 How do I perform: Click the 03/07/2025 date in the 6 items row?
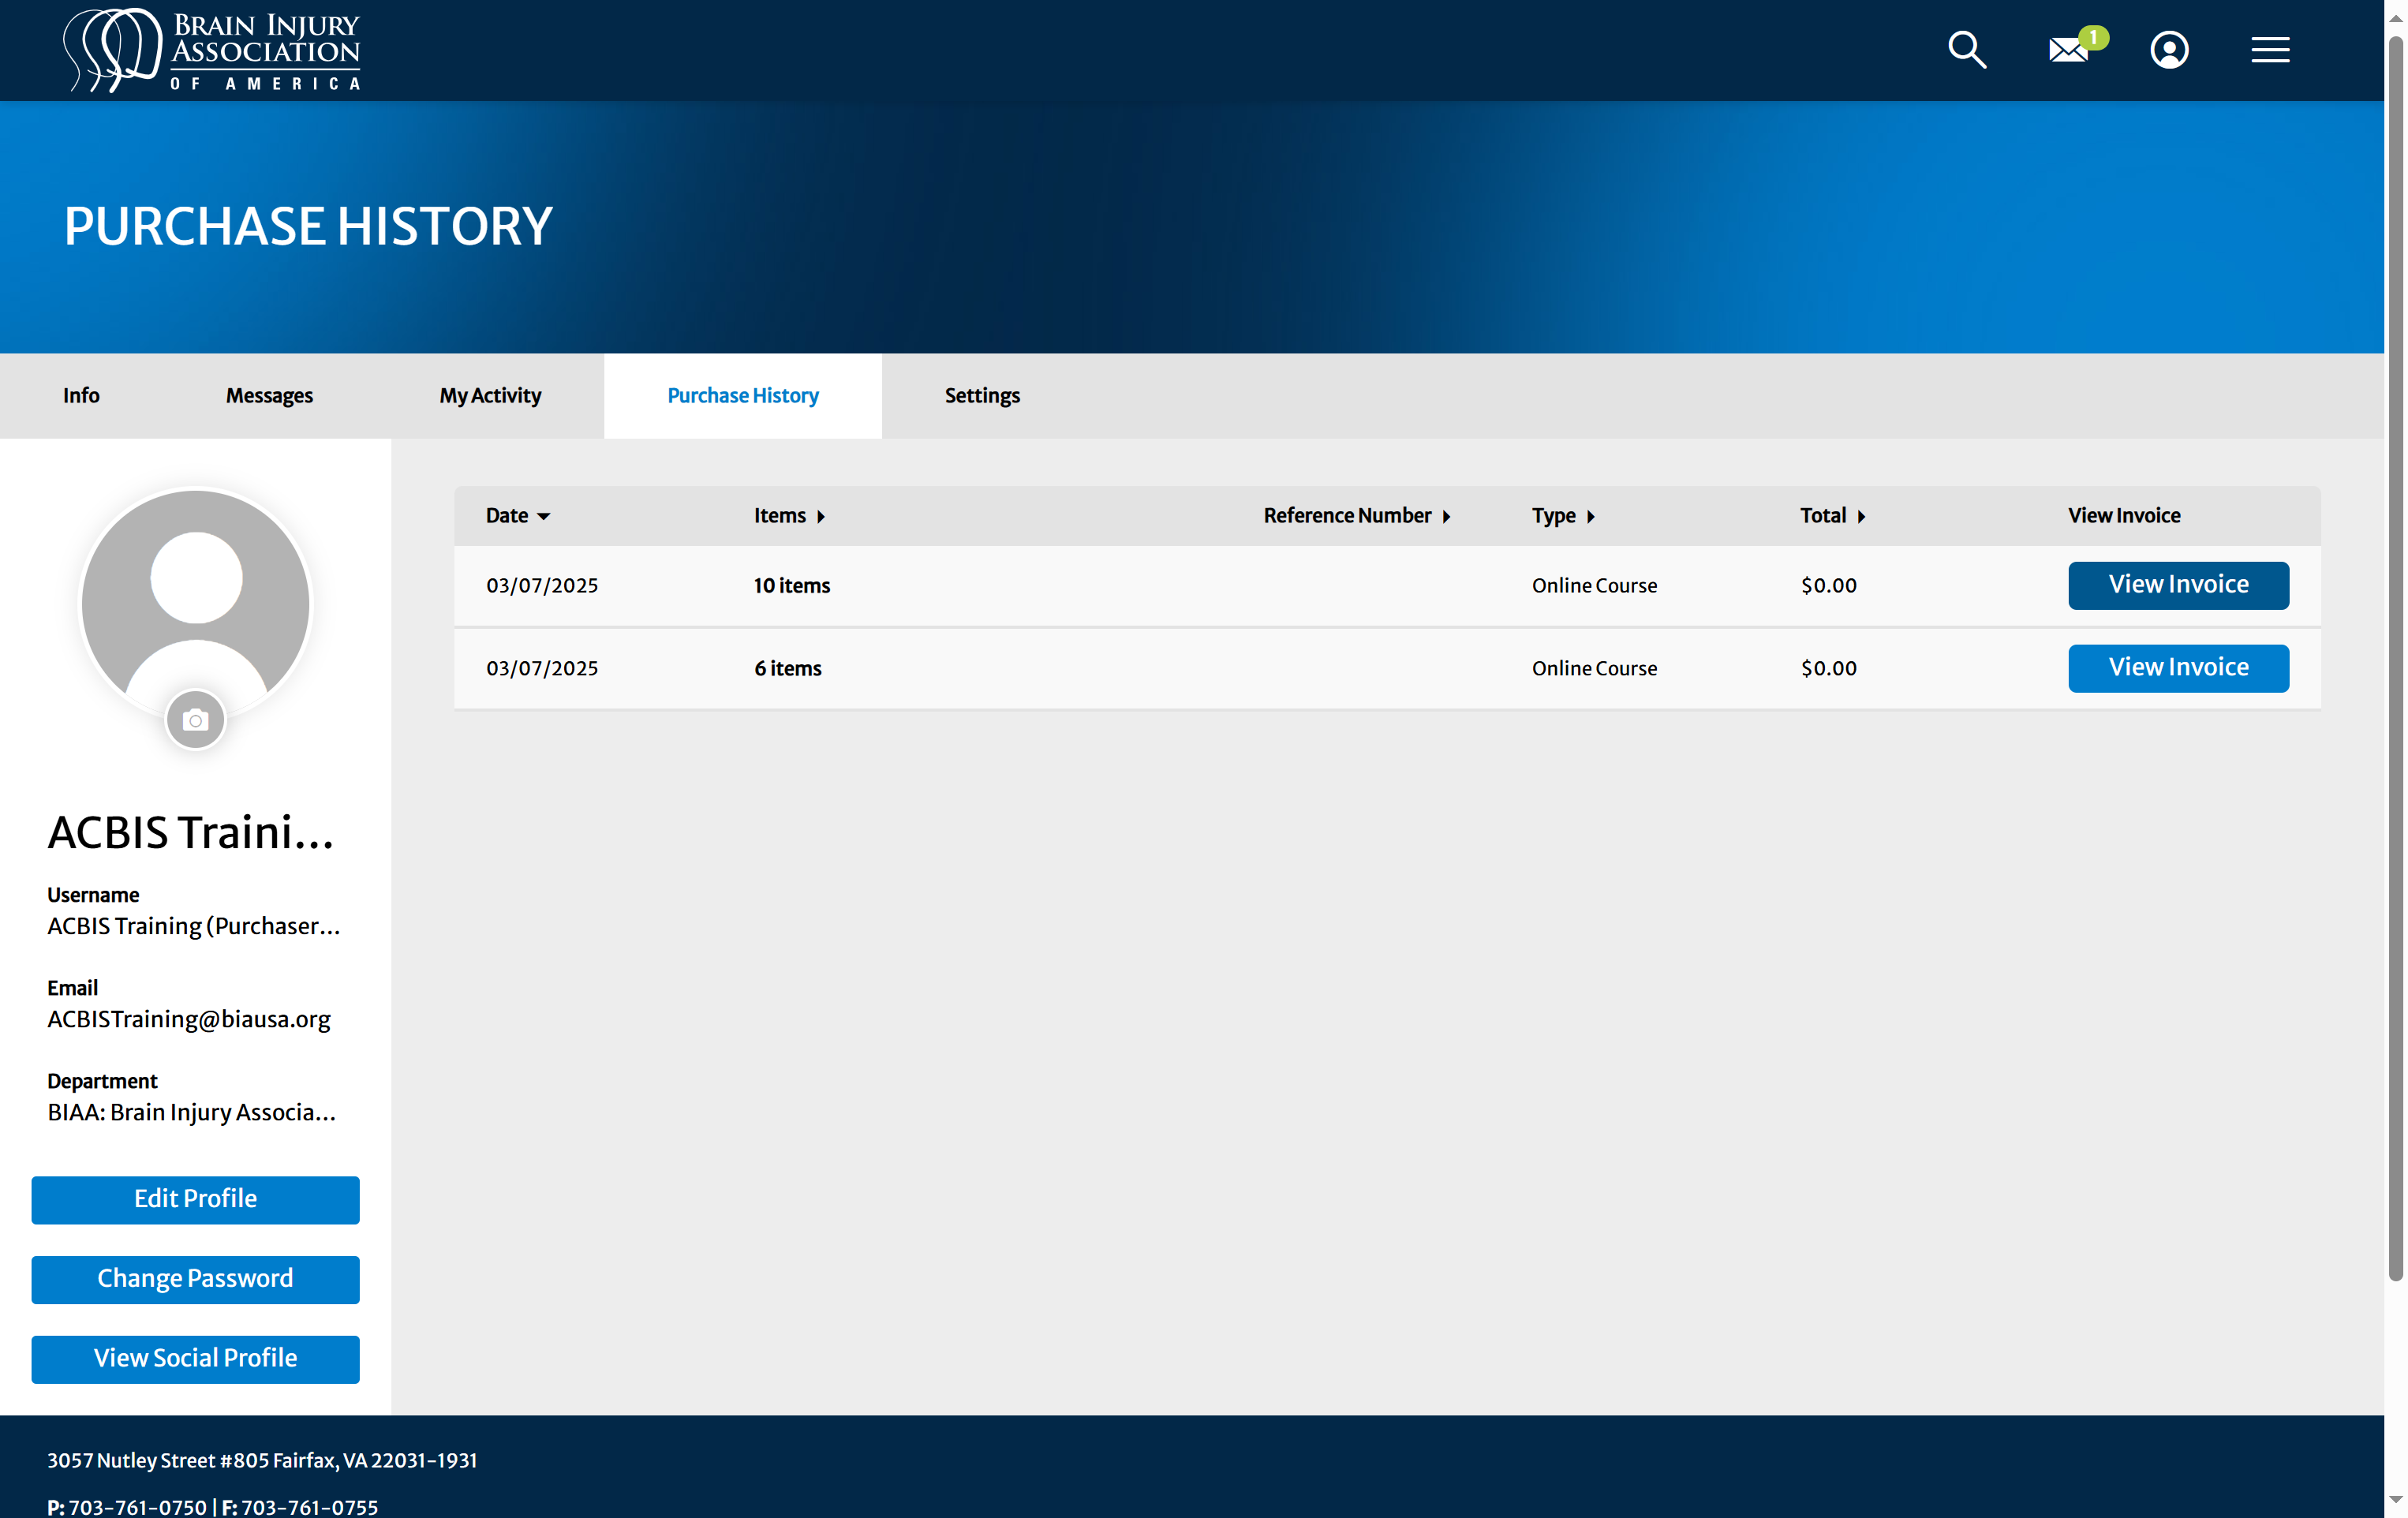pos(542,668)
